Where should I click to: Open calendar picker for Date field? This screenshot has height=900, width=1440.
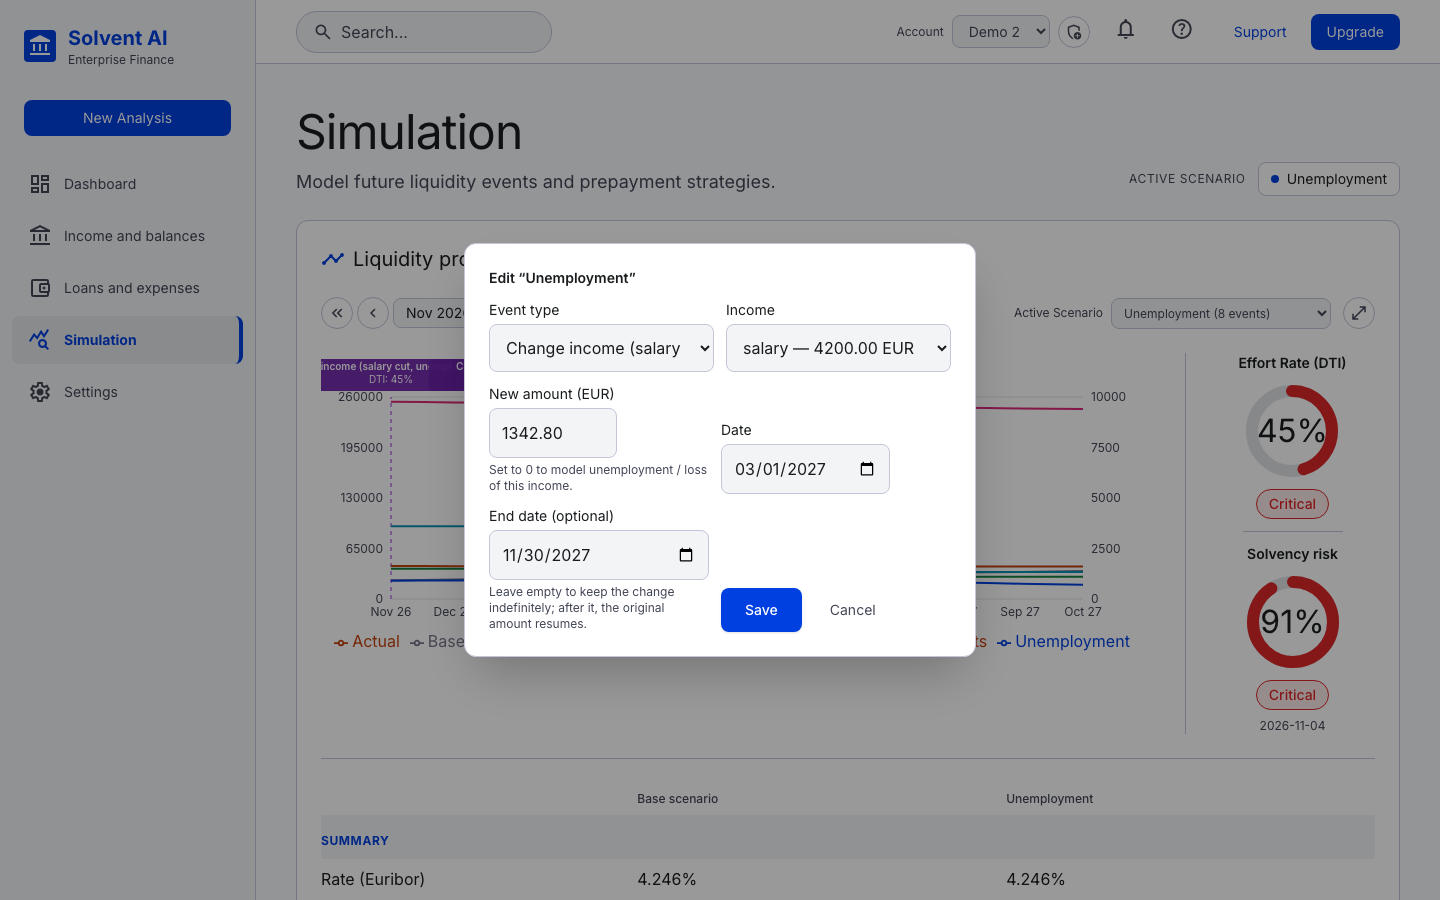[867, 469]
